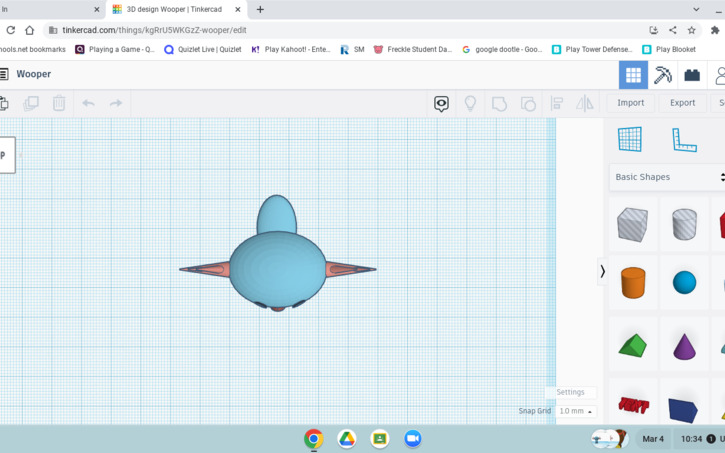Switch to the 3D design Wooper tab

[x=174, y=9]
